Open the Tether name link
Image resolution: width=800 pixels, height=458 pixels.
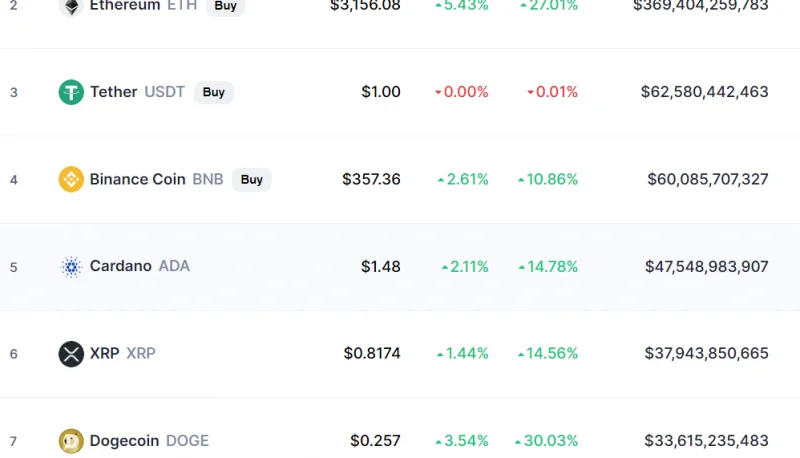113,92
